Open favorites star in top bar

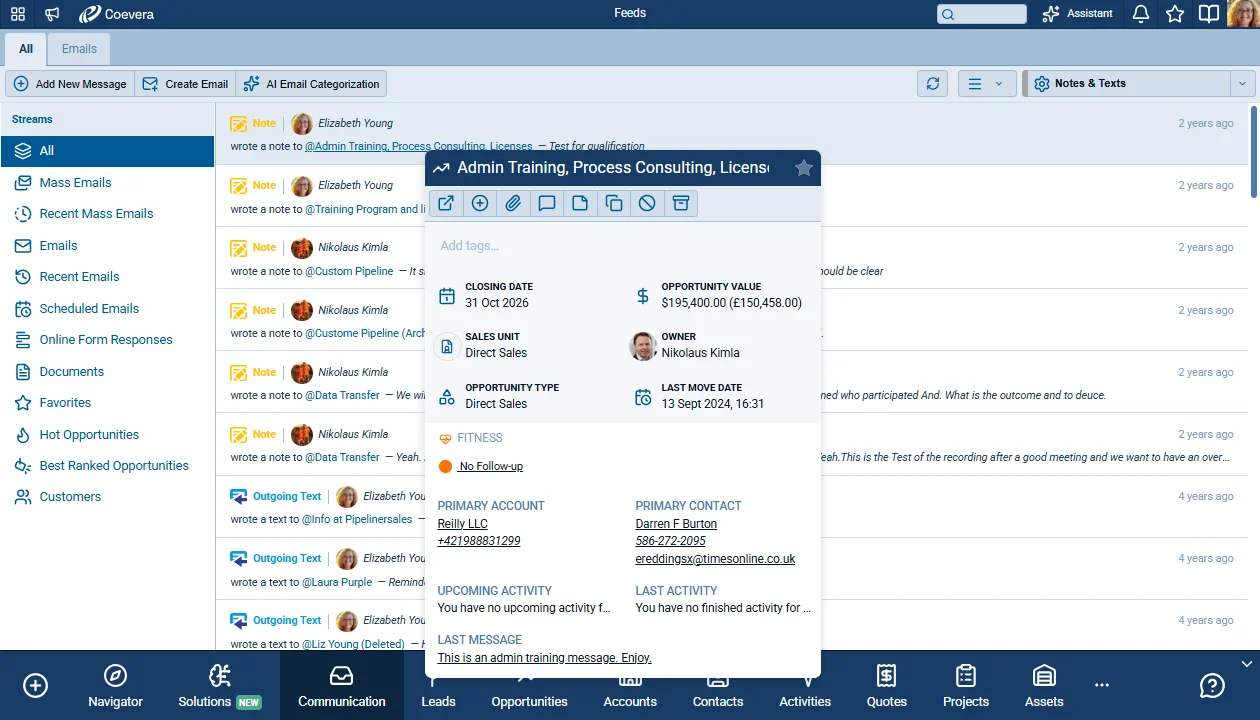click(1175, 14)
